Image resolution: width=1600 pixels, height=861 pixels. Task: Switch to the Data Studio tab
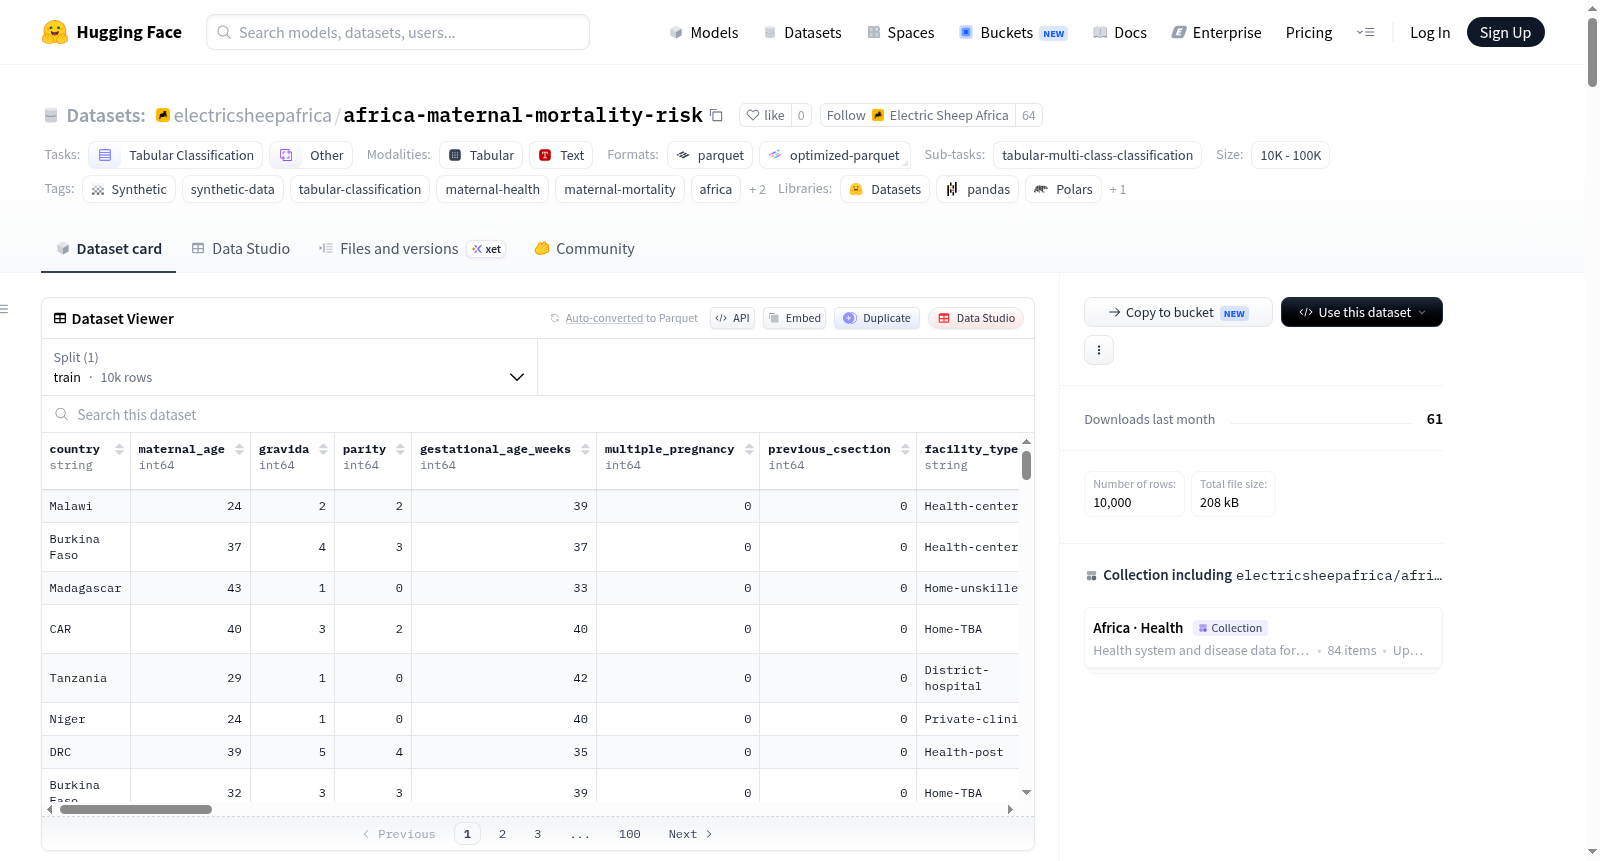pos(241,249)
